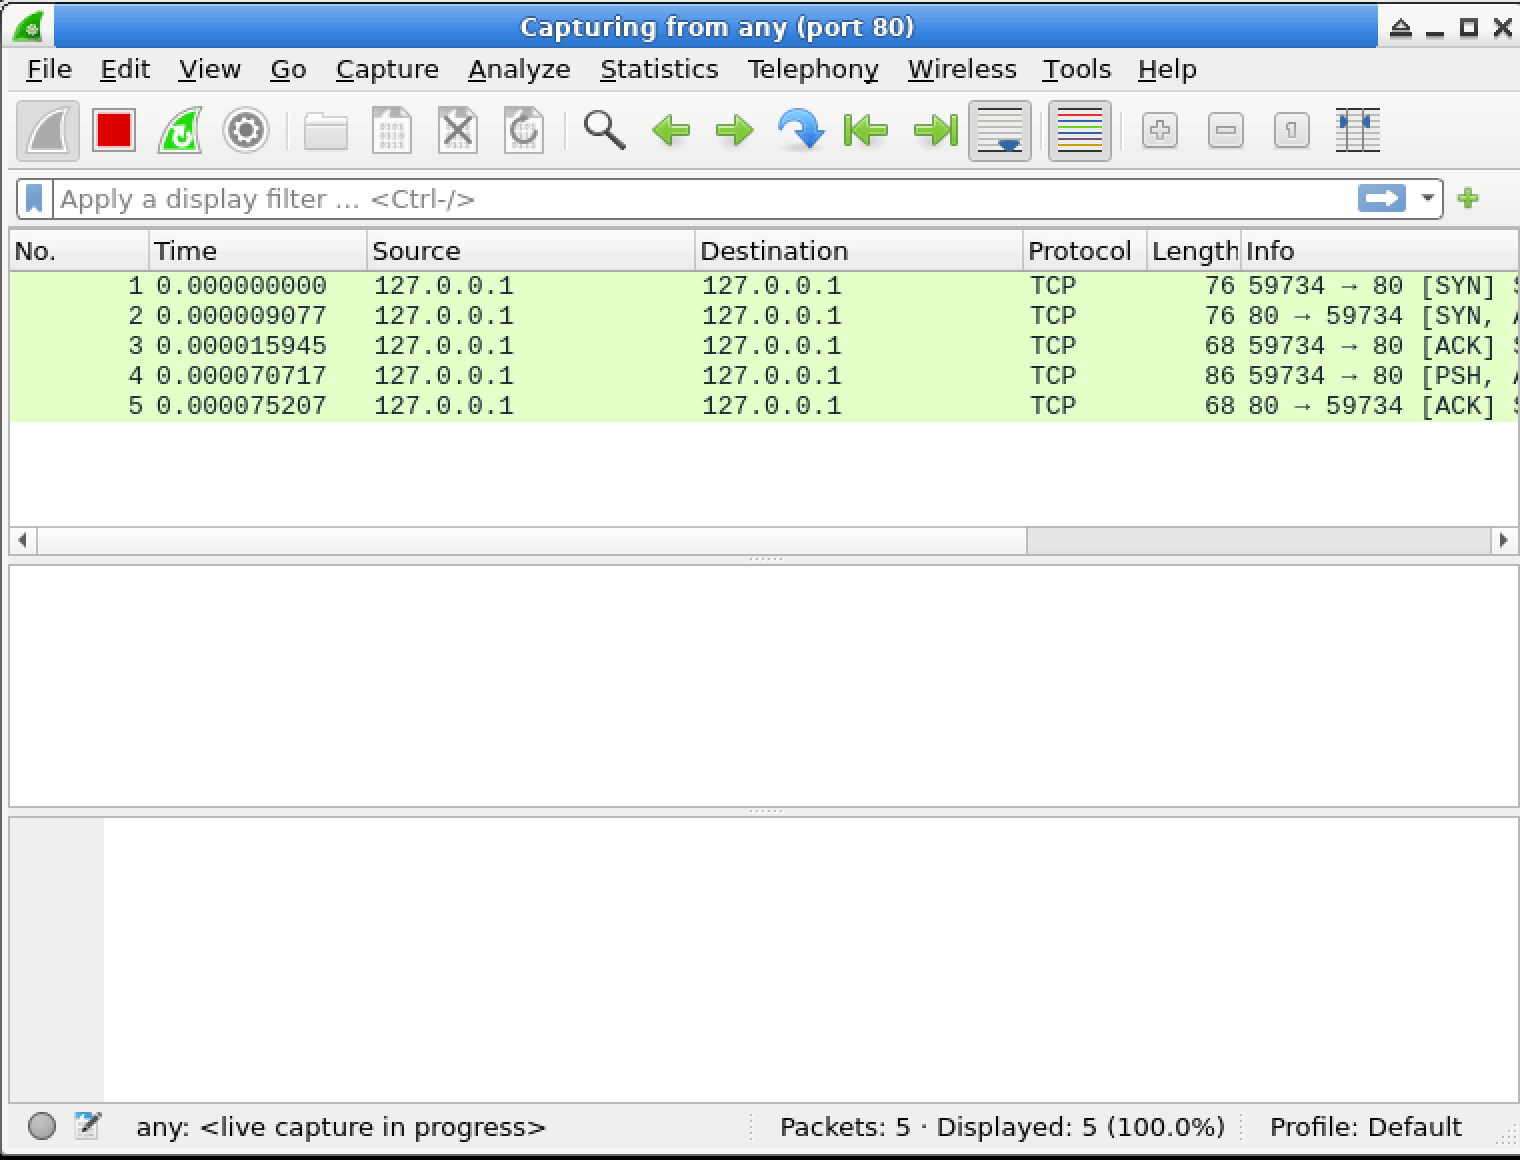Jump to the first packet

click(x=866, y=131)
